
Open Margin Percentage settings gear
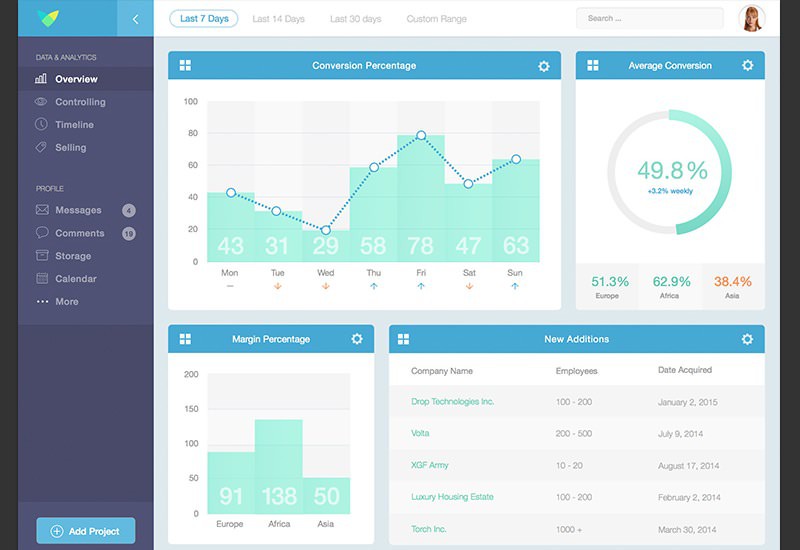point(357,339)
